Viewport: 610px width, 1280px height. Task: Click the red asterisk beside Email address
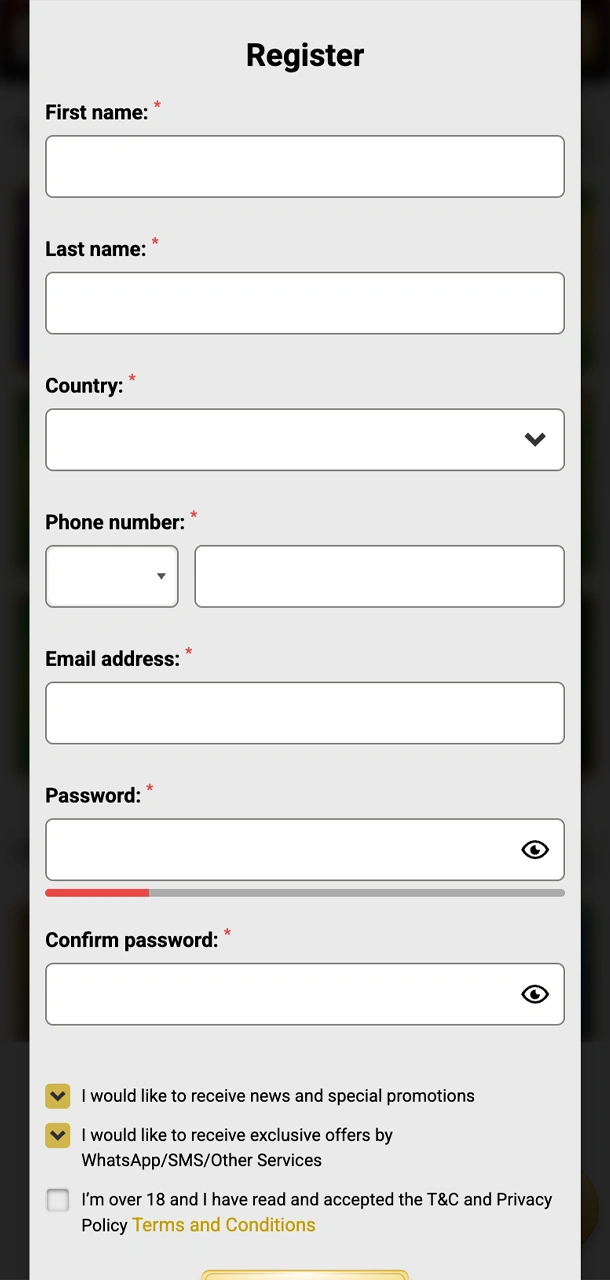coord(188,652)
